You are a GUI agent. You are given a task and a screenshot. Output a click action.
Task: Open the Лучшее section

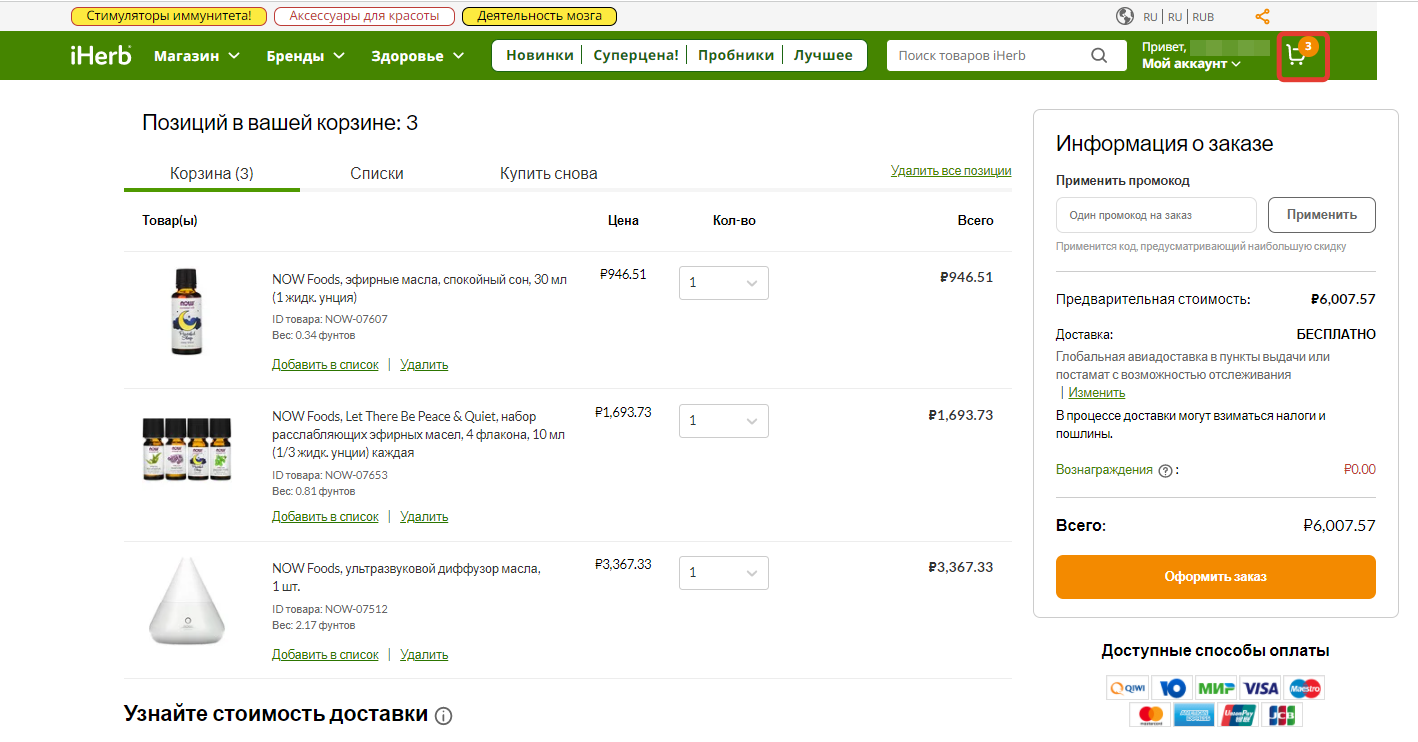point(823,56)
